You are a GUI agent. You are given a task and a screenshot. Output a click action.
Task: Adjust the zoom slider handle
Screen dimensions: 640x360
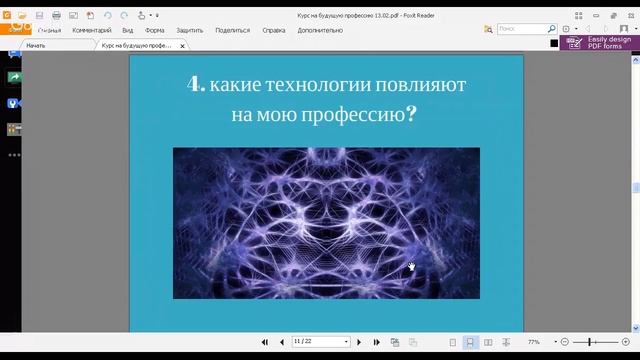click(589, 342)
